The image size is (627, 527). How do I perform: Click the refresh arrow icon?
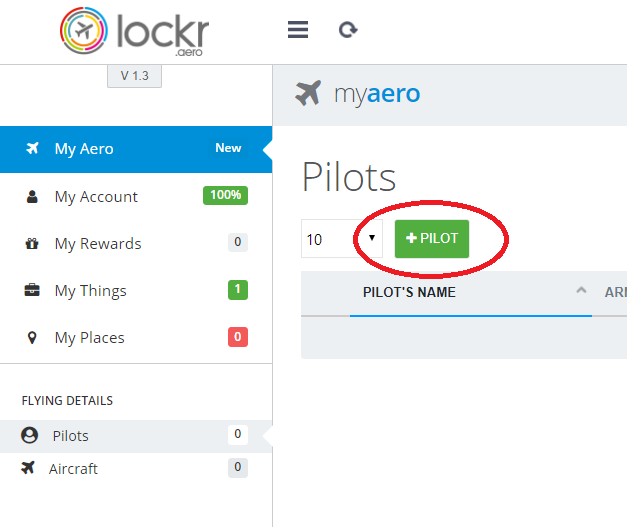tap(348, 30)
